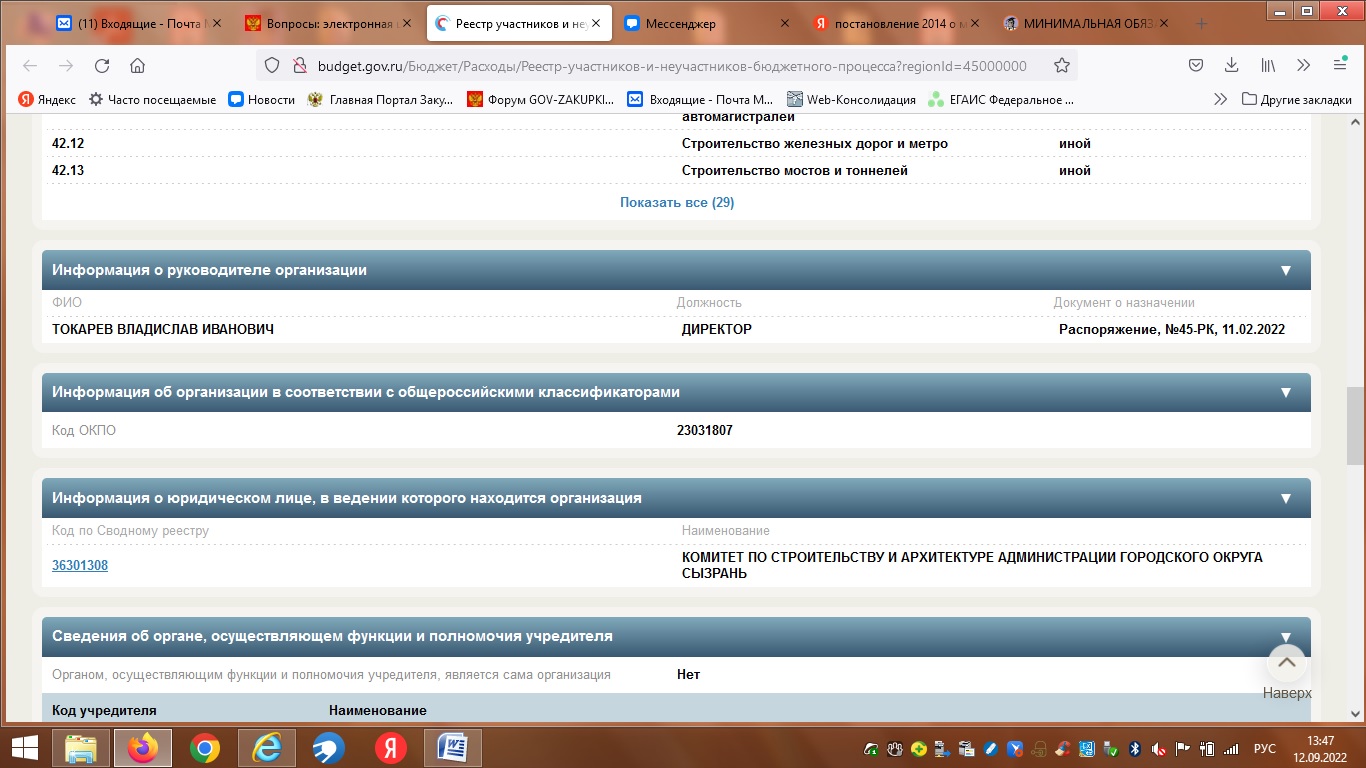
Task: Collapse the 'Информация о юридическом лице' section
Action: click(1286, 498)
